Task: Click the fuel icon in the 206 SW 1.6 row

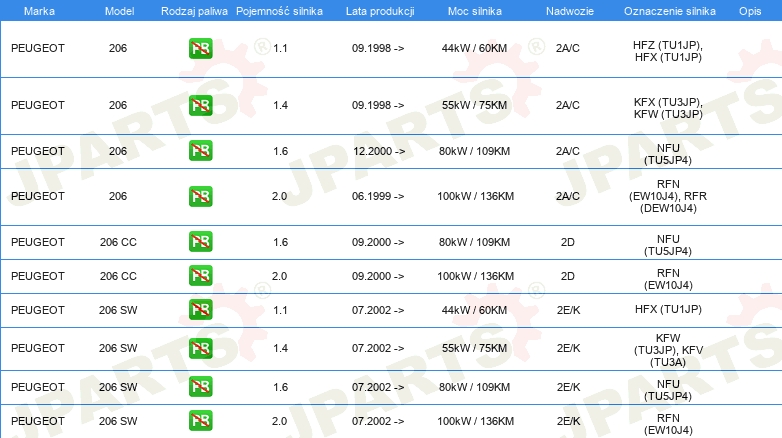Action: [x=200, y=387]
